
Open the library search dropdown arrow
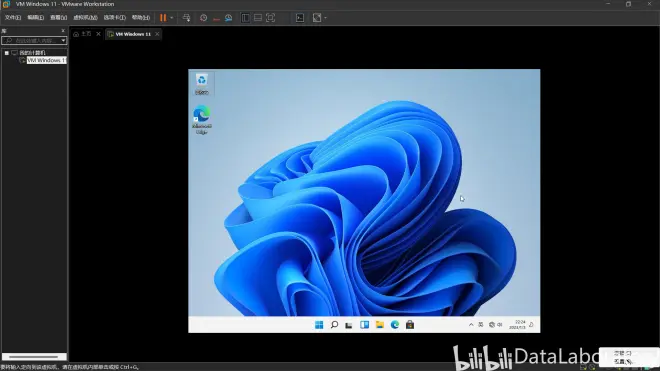[64, 40]
